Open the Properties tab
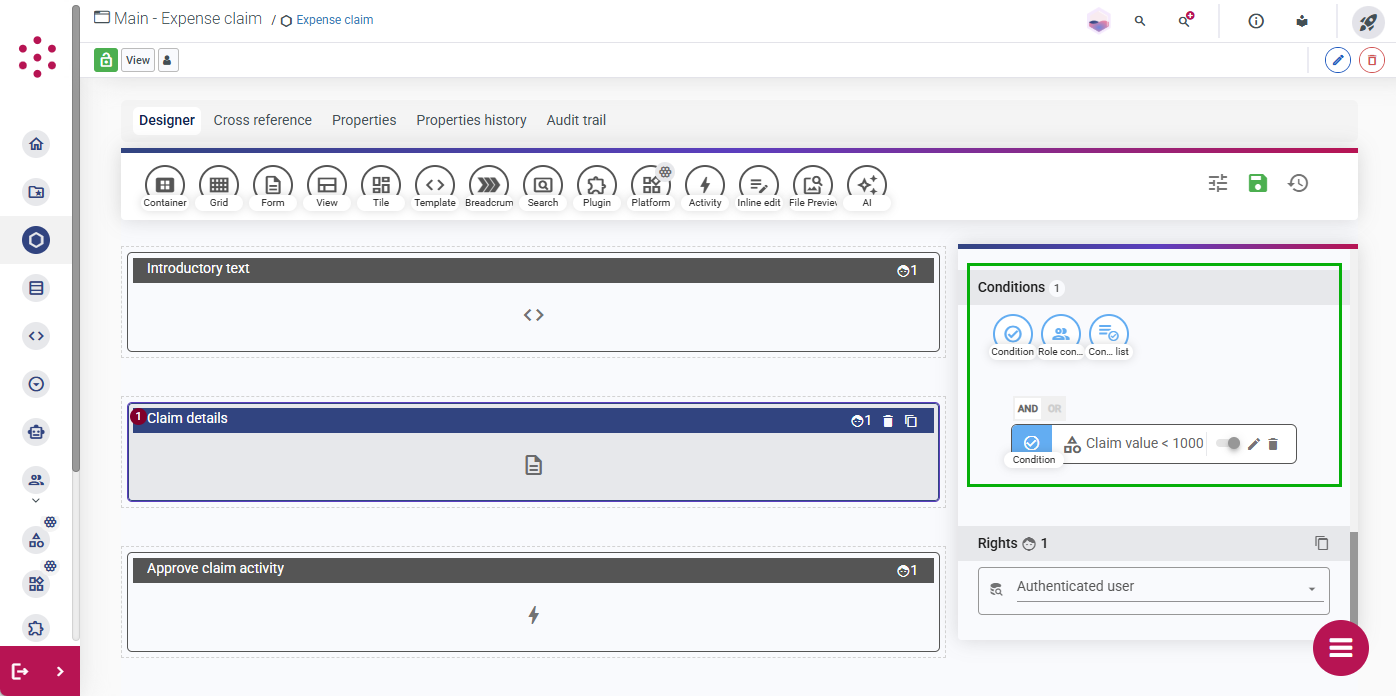 [x=364, y=120]
